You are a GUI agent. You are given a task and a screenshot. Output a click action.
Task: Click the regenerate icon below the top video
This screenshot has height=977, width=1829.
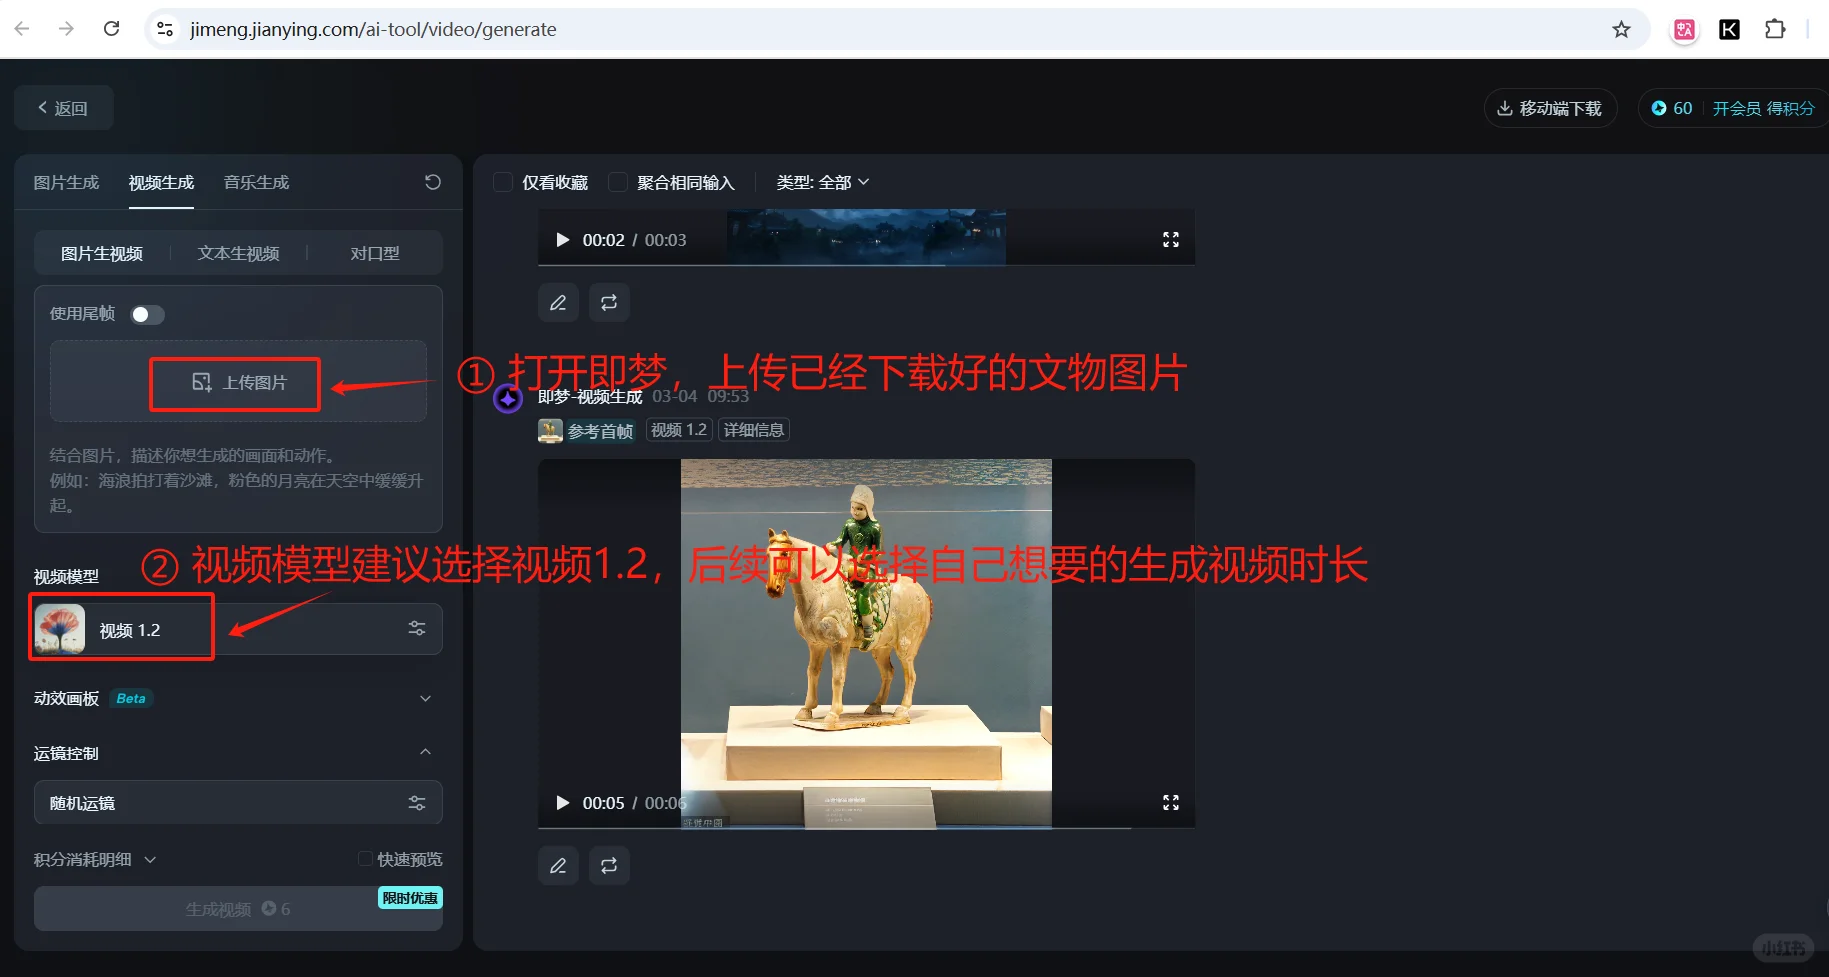point(609,302)
